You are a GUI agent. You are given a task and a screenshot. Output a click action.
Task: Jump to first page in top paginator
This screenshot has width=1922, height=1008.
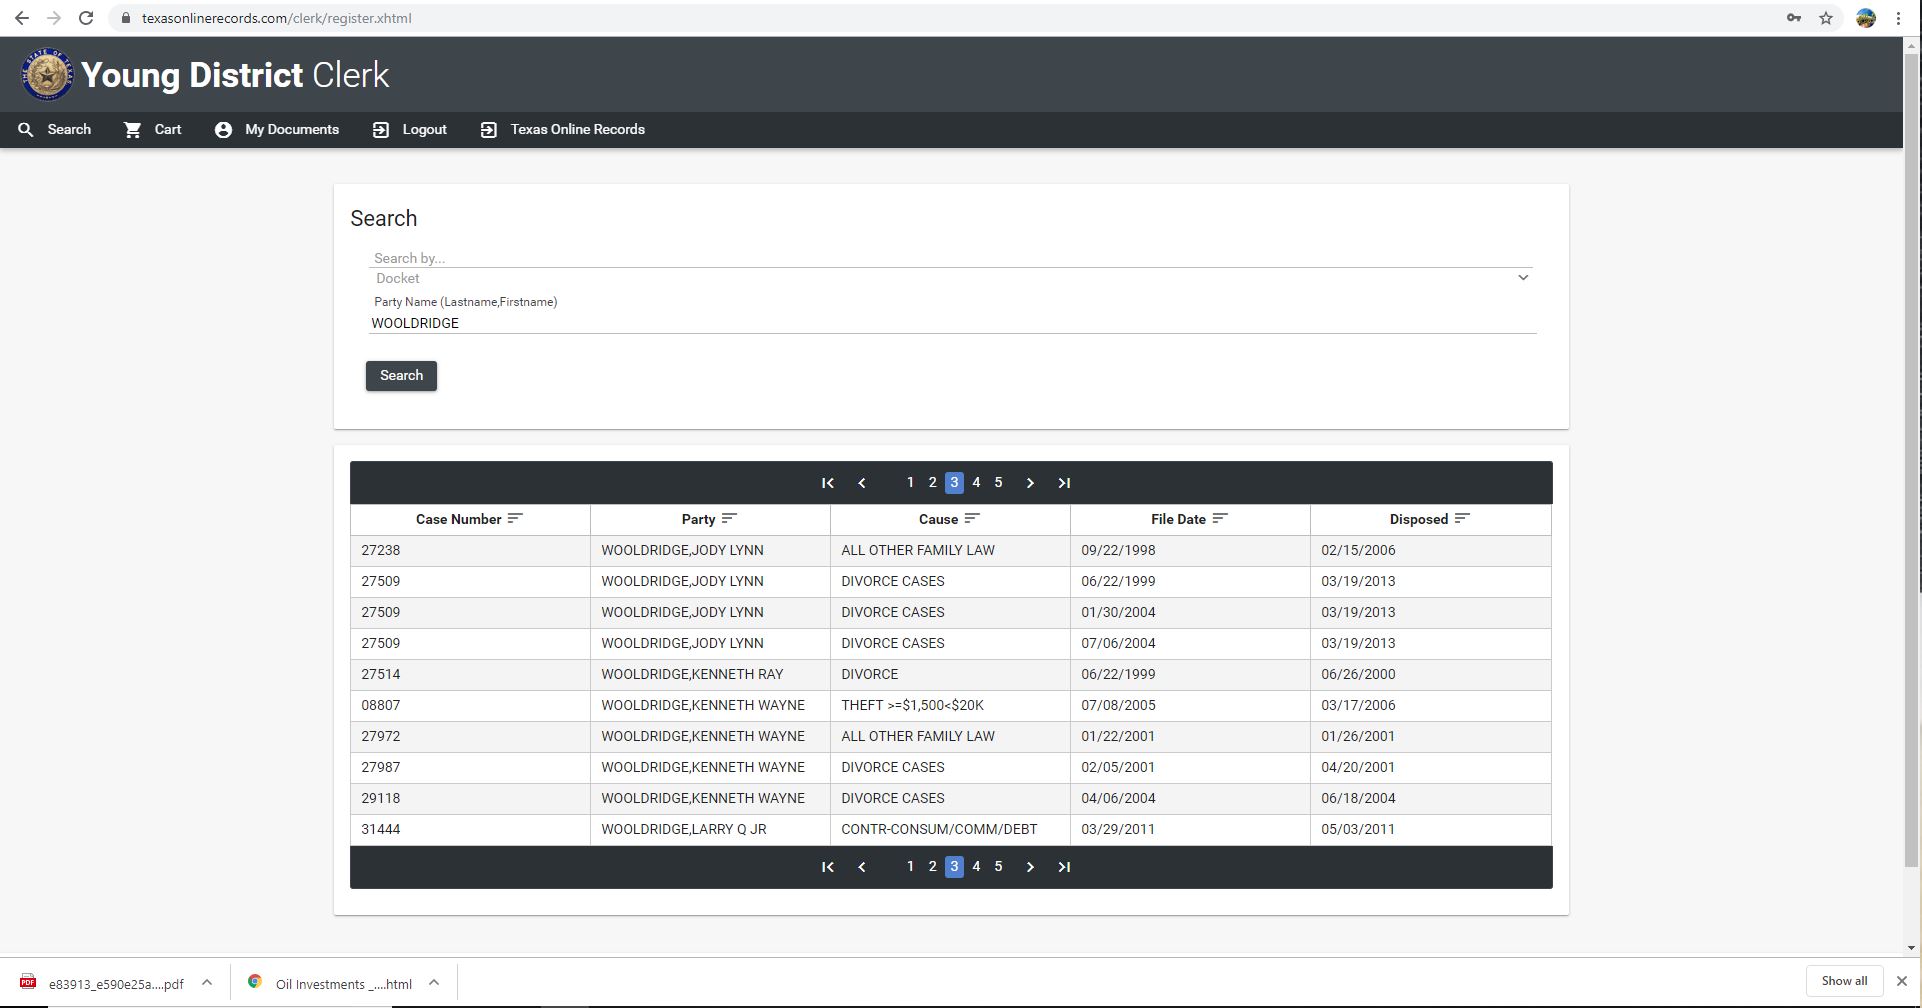click(x=828, y=483)
